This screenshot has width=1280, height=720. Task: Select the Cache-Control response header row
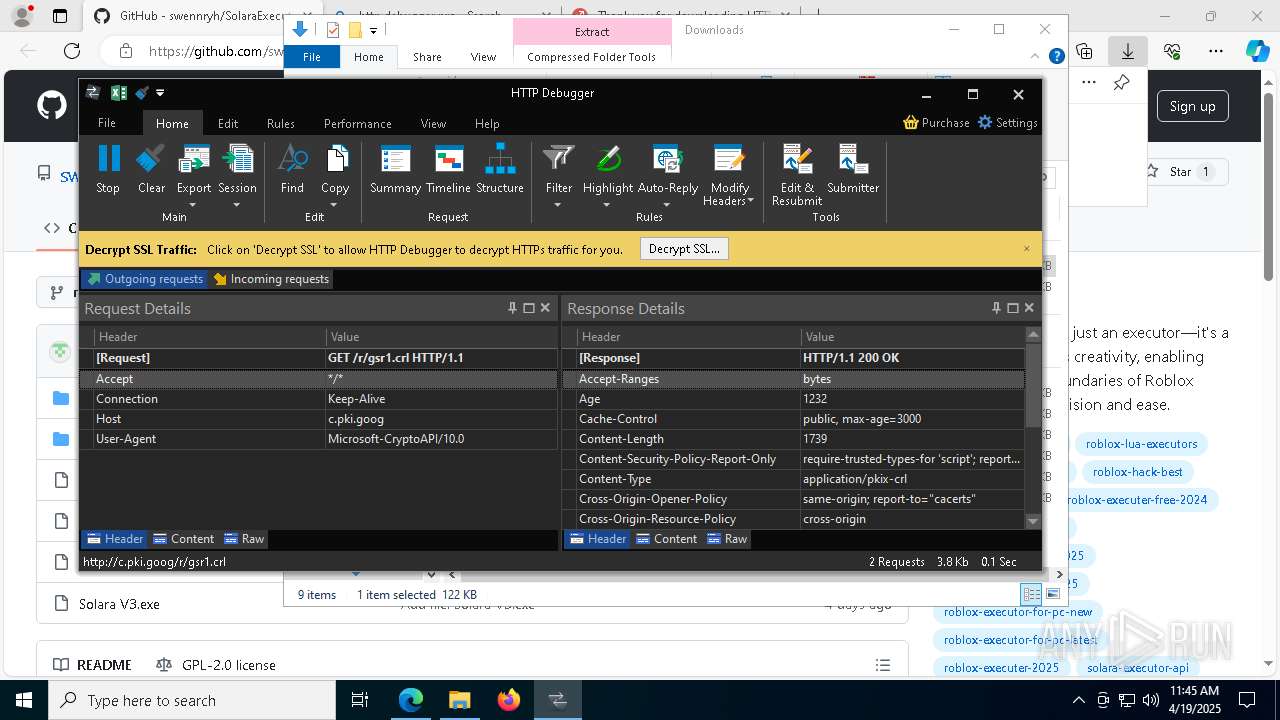pyautogui.click(x=794, y=419)
